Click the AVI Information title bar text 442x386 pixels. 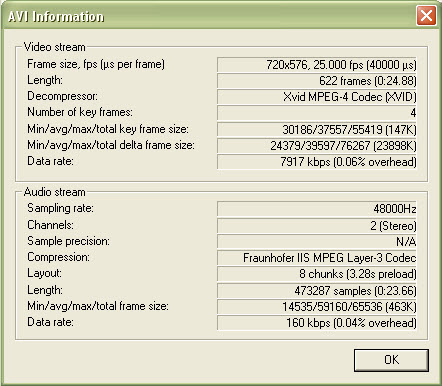coord(56,17)
